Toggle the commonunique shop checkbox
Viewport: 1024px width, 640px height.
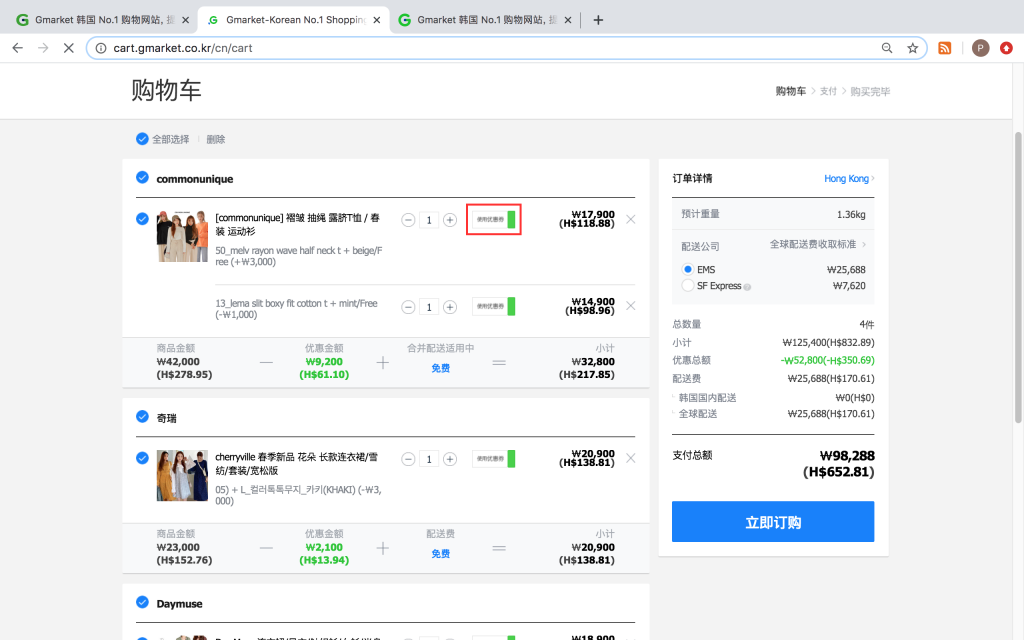point(142,178)
